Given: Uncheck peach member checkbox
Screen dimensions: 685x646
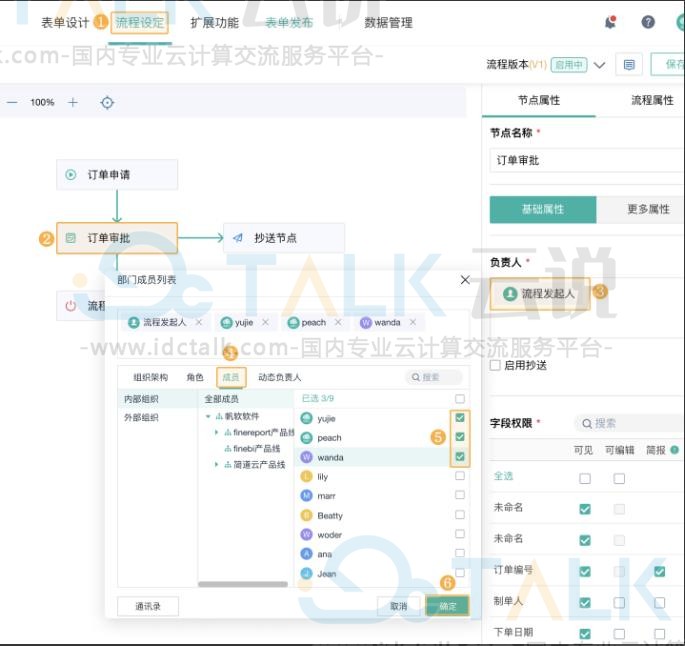Looking at the screenshot, I should (x=460, y=437).
